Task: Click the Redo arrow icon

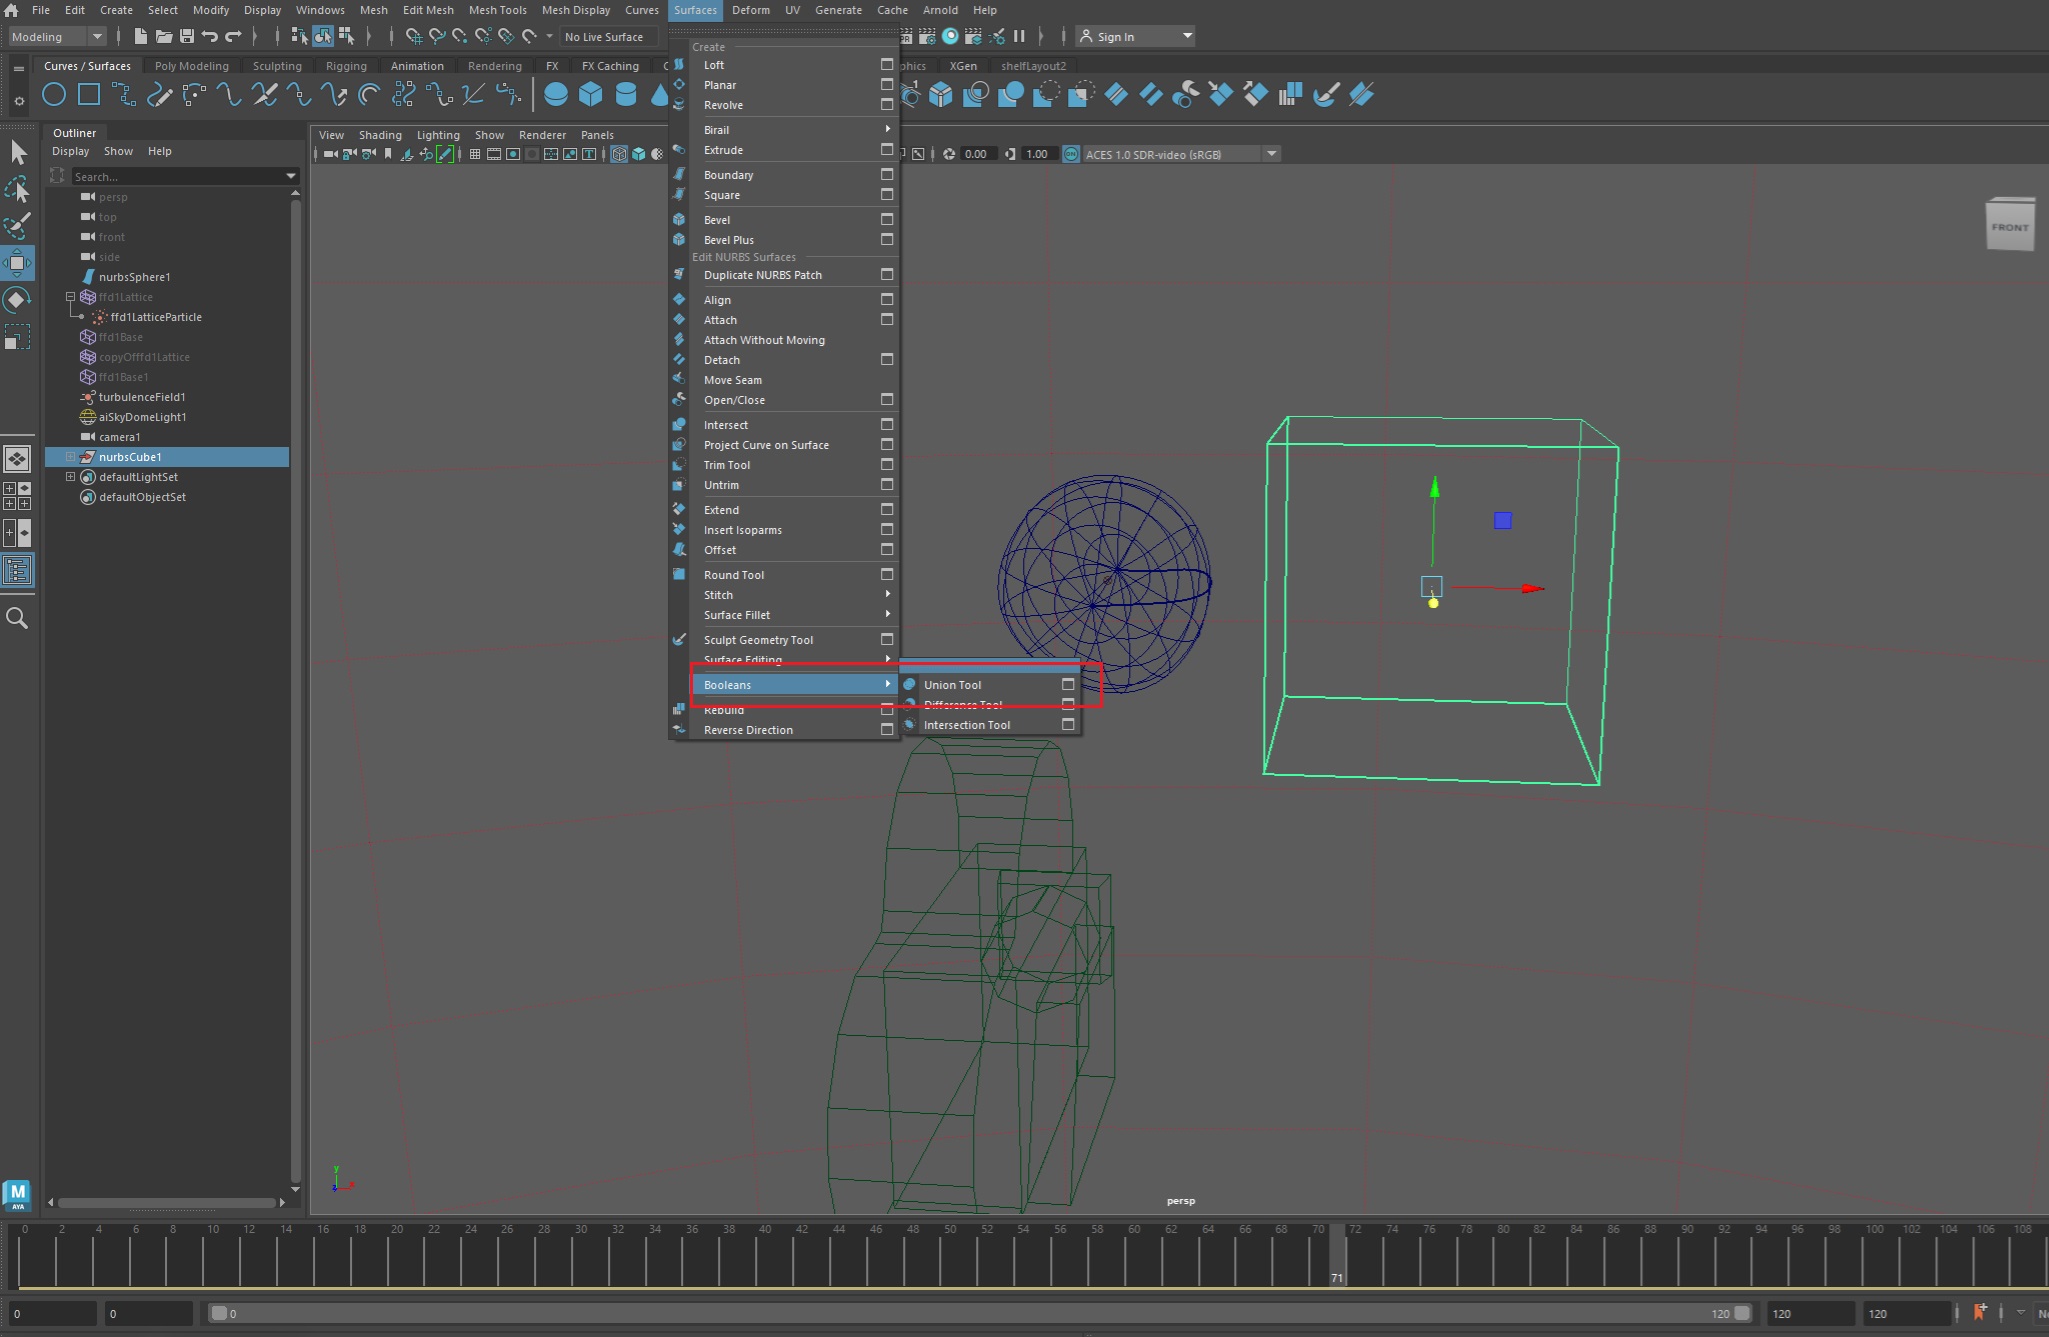Action: click(233, 36)
